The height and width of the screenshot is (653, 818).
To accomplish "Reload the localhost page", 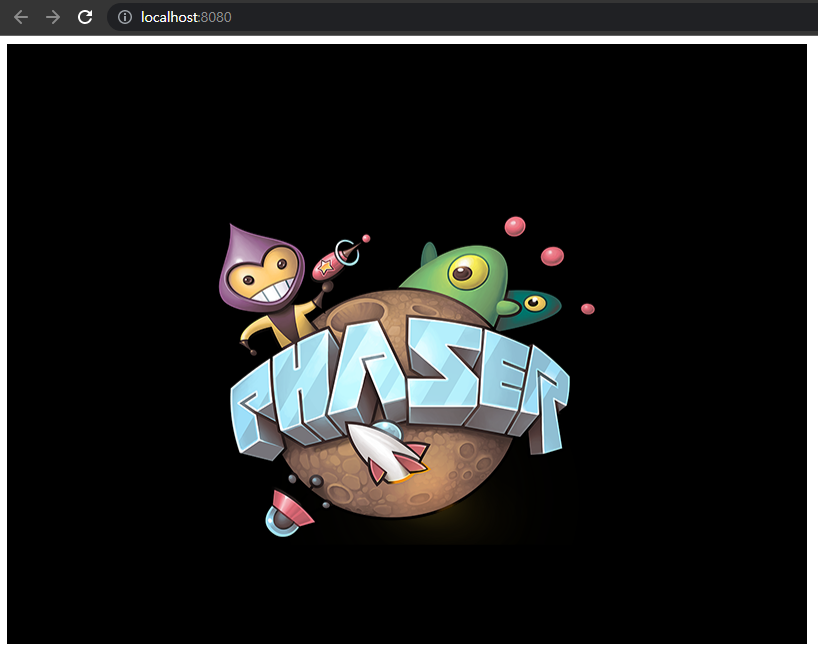I will (x=85, y=17).
